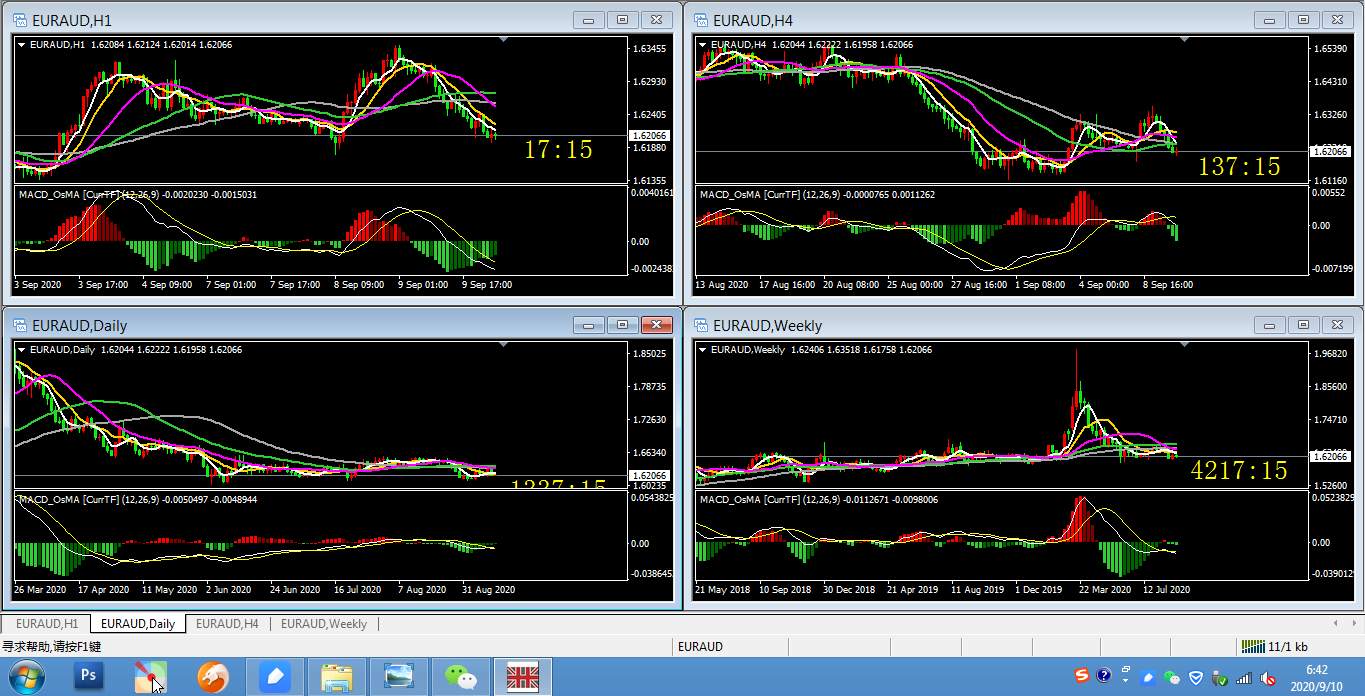The image size is (1365, 696).
Task: Click the 1.96820 price on Weekly scale
Action: point(1331,354)
